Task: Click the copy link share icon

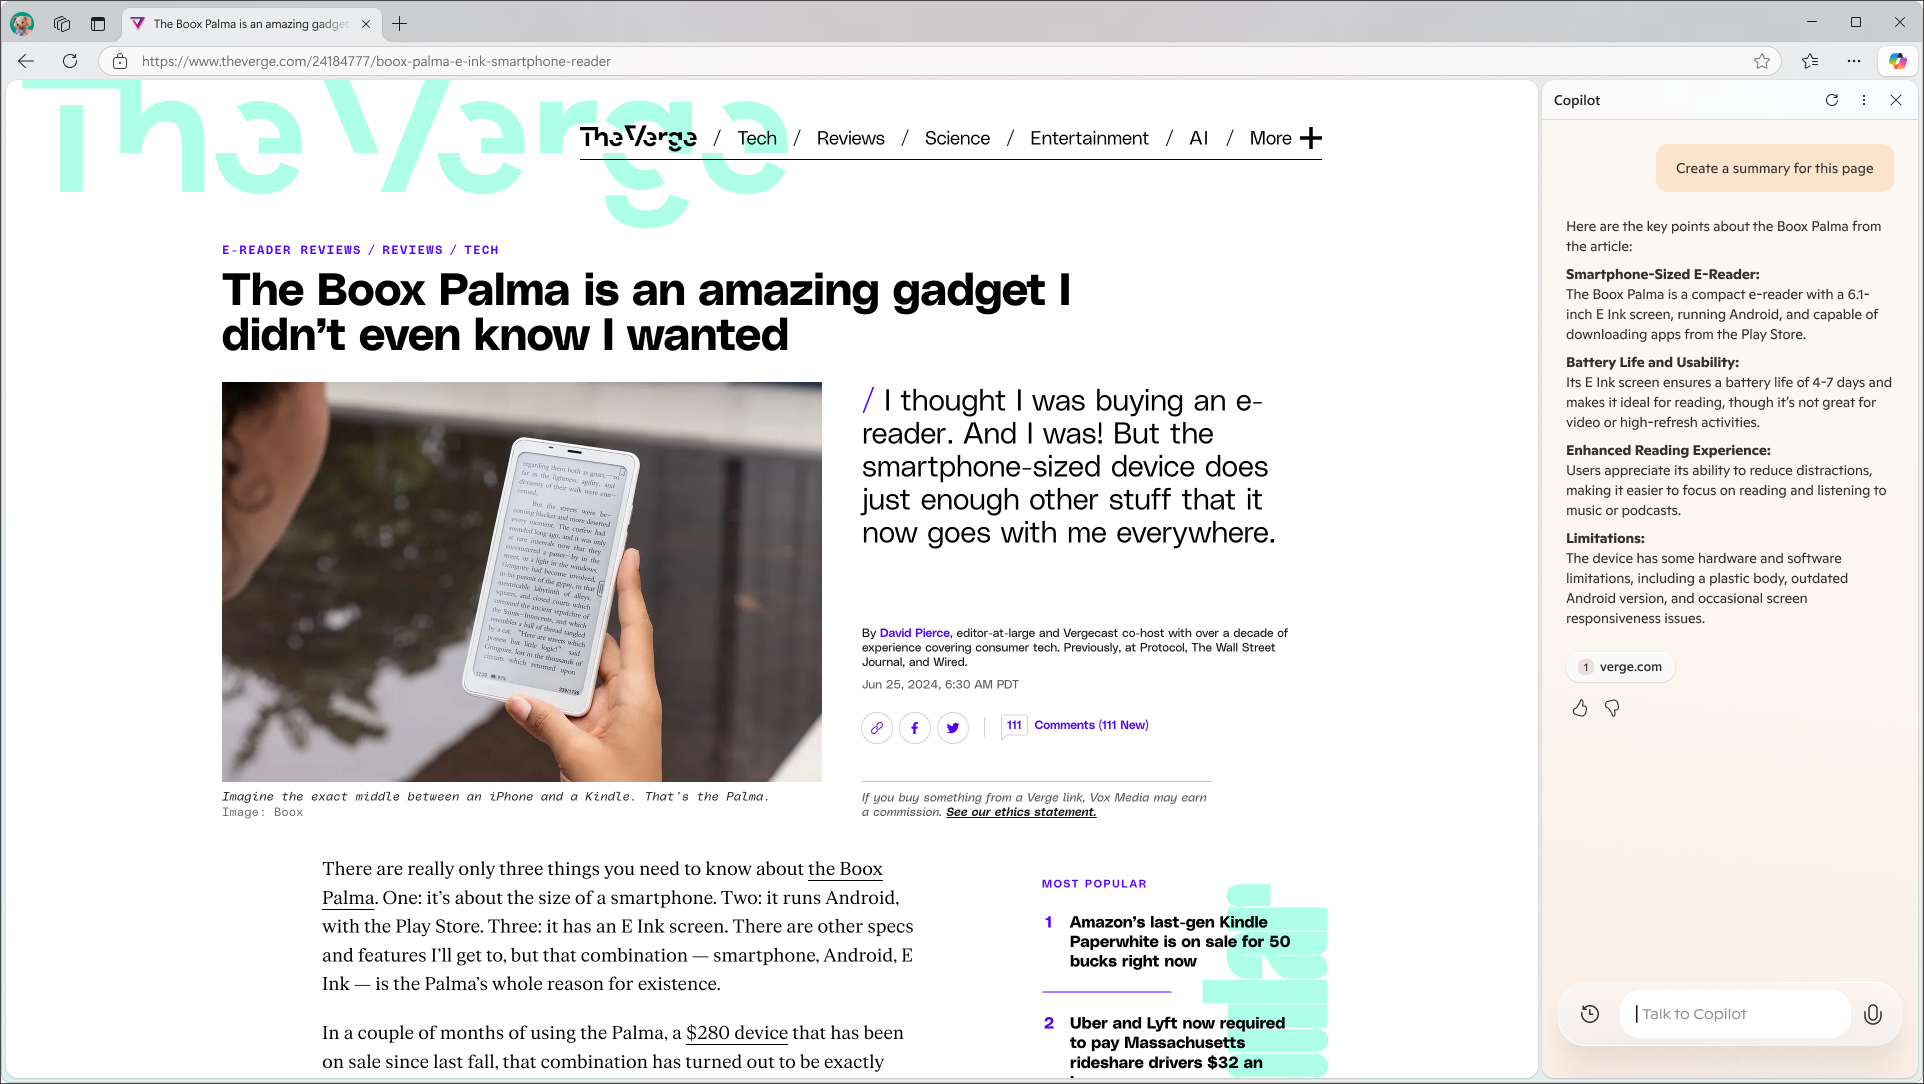Action: 876,728
